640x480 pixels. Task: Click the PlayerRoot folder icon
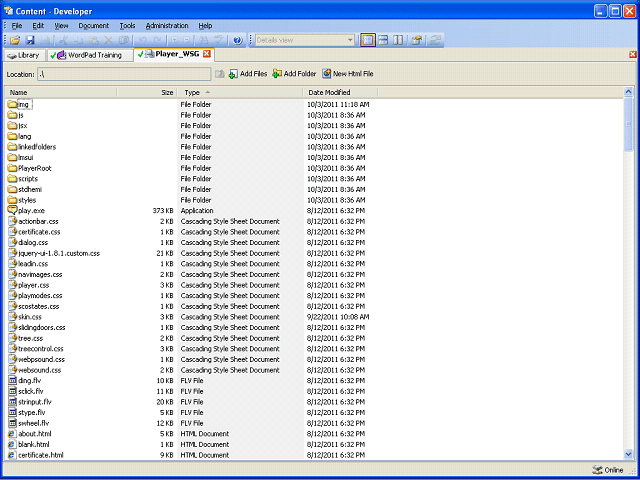[13, 168]
